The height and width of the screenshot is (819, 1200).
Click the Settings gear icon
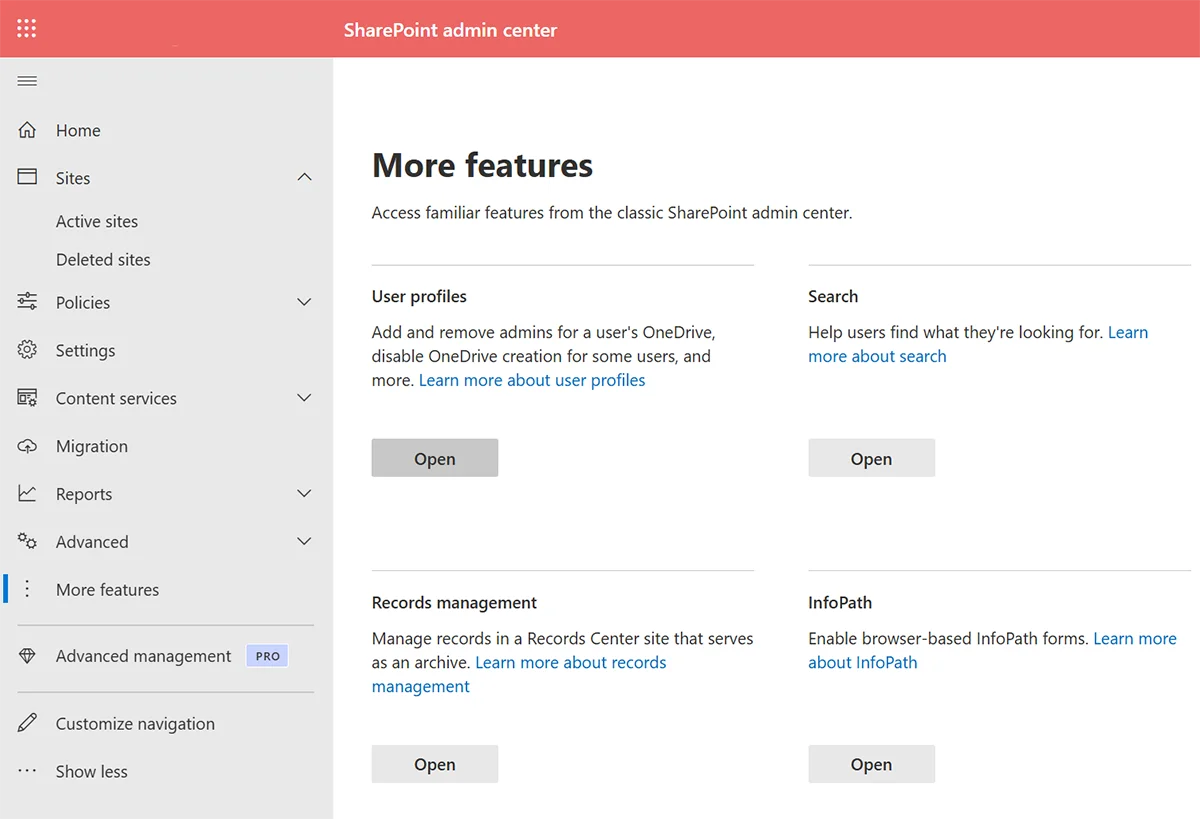pyautogui.click(x=25, y=350)
